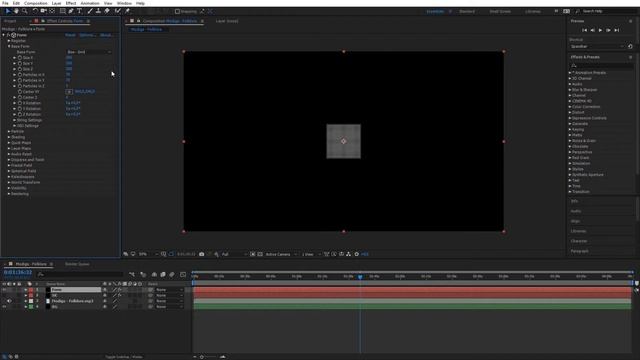Click About link for Form effect

pos(106,35)
